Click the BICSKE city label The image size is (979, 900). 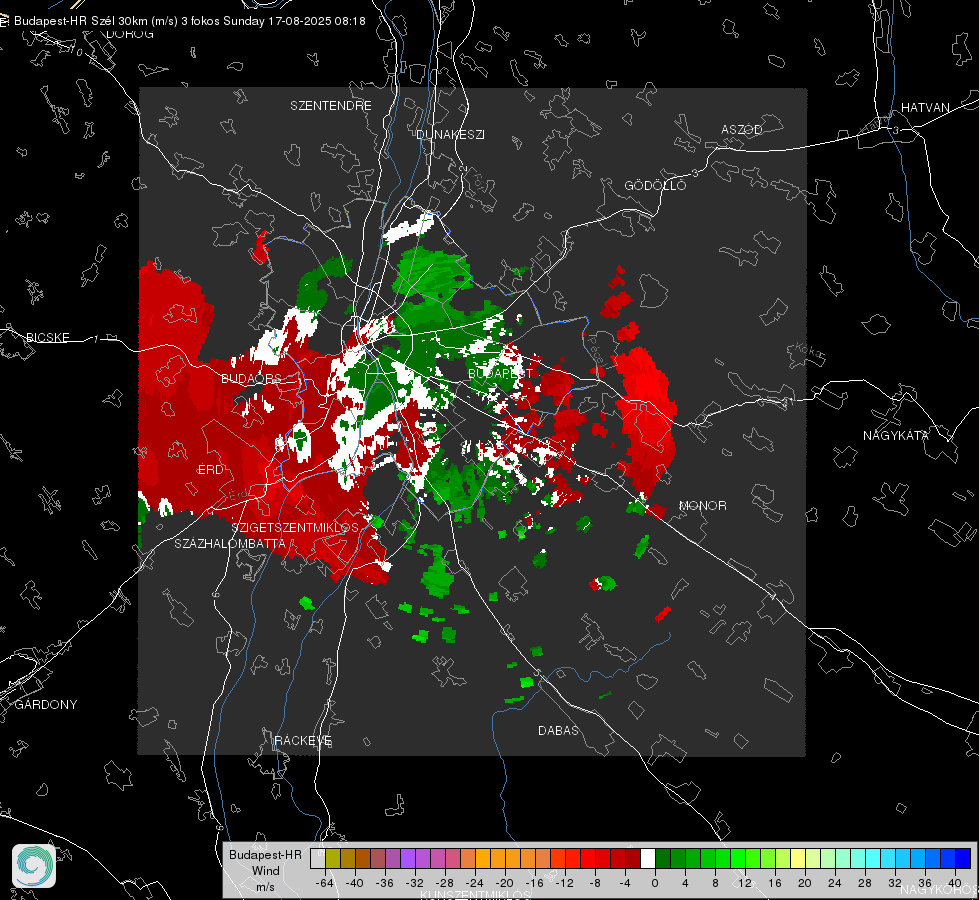[47, 337]
